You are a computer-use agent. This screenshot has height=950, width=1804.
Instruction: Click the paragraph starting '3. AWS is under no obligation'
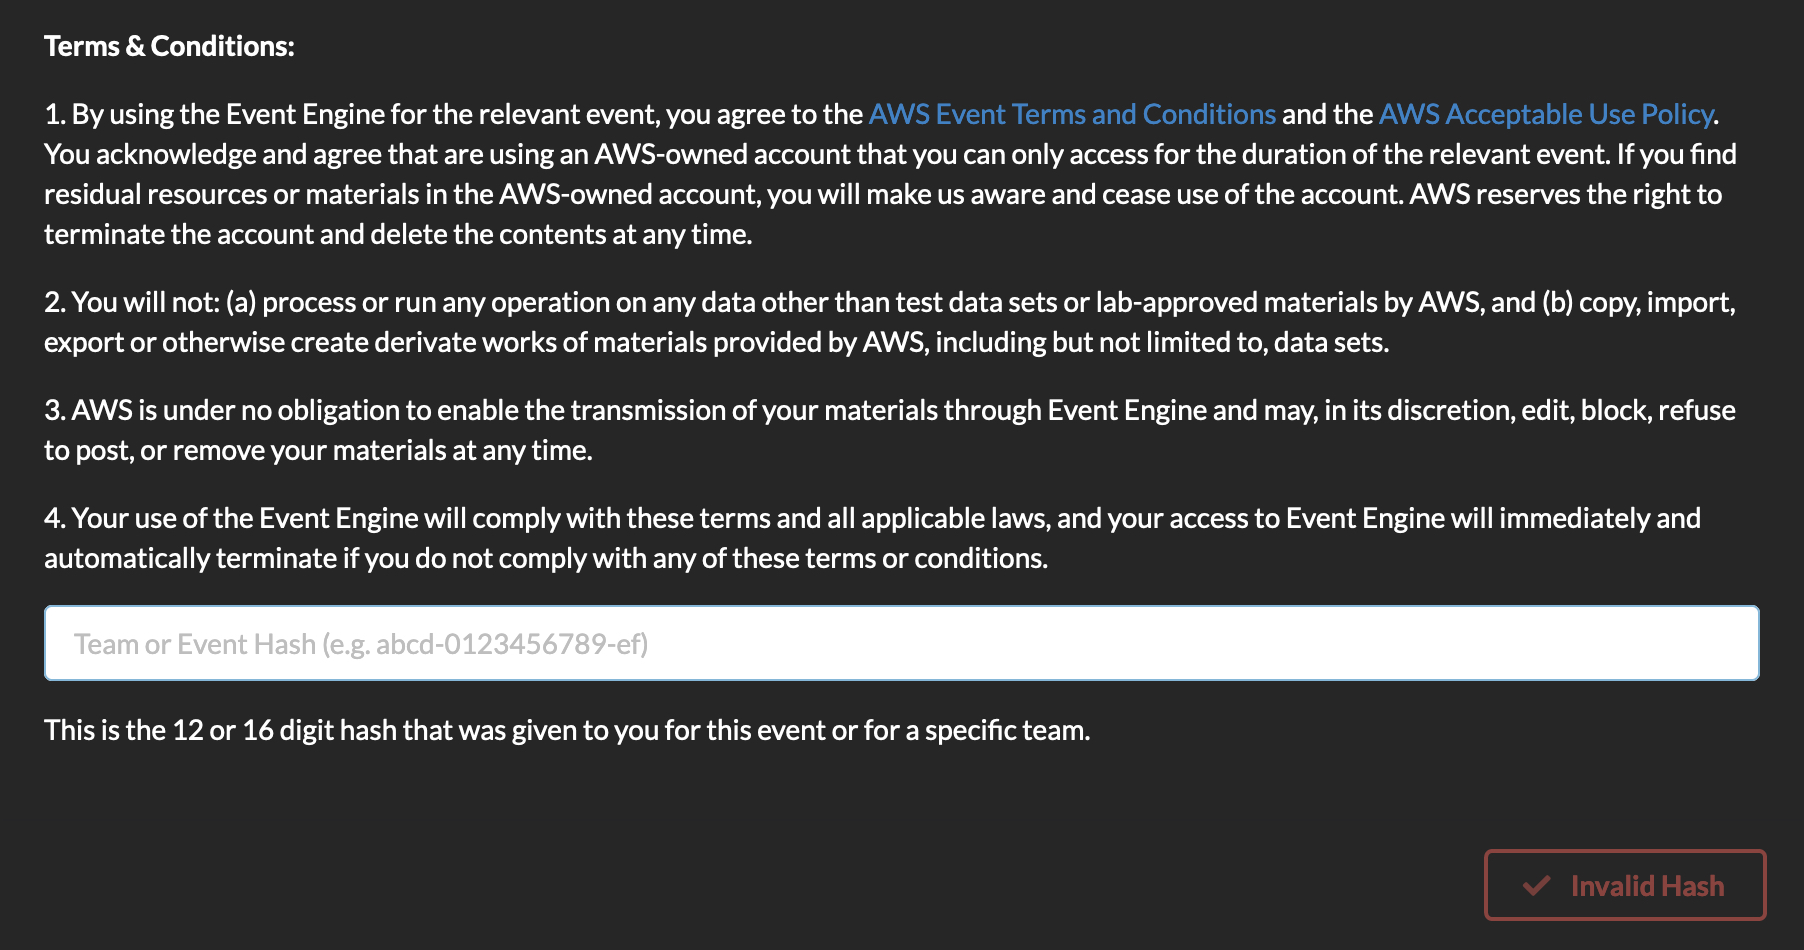(x=890, y=430)
